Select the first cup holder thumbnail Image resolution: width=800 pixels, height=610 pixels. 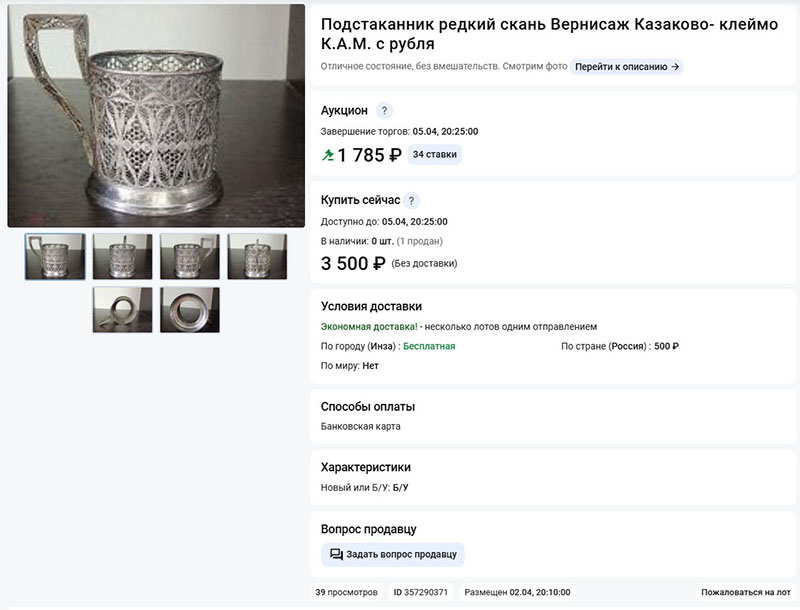(x=55, y=257)
